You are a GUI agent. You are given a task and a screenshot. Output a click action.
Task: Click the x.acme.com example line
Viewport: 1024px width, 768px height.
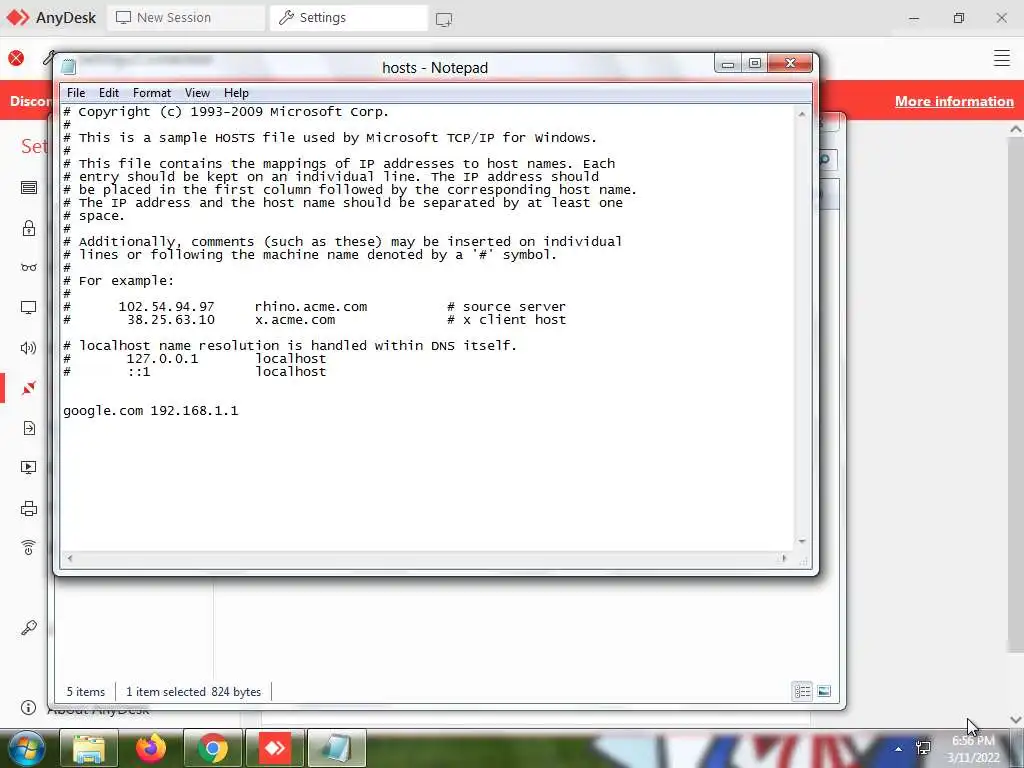(x=315, y=320)
